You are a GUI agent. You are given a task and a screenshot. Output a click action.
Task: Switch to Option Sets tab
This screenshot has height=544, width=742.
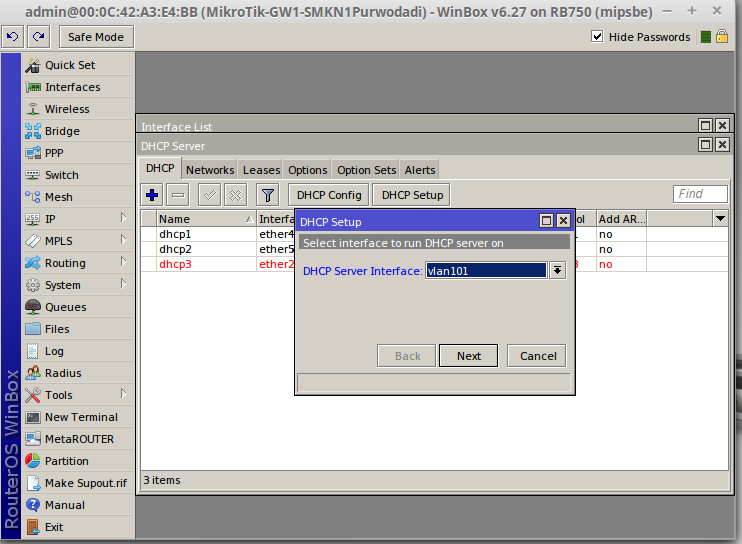click(366, 170)
